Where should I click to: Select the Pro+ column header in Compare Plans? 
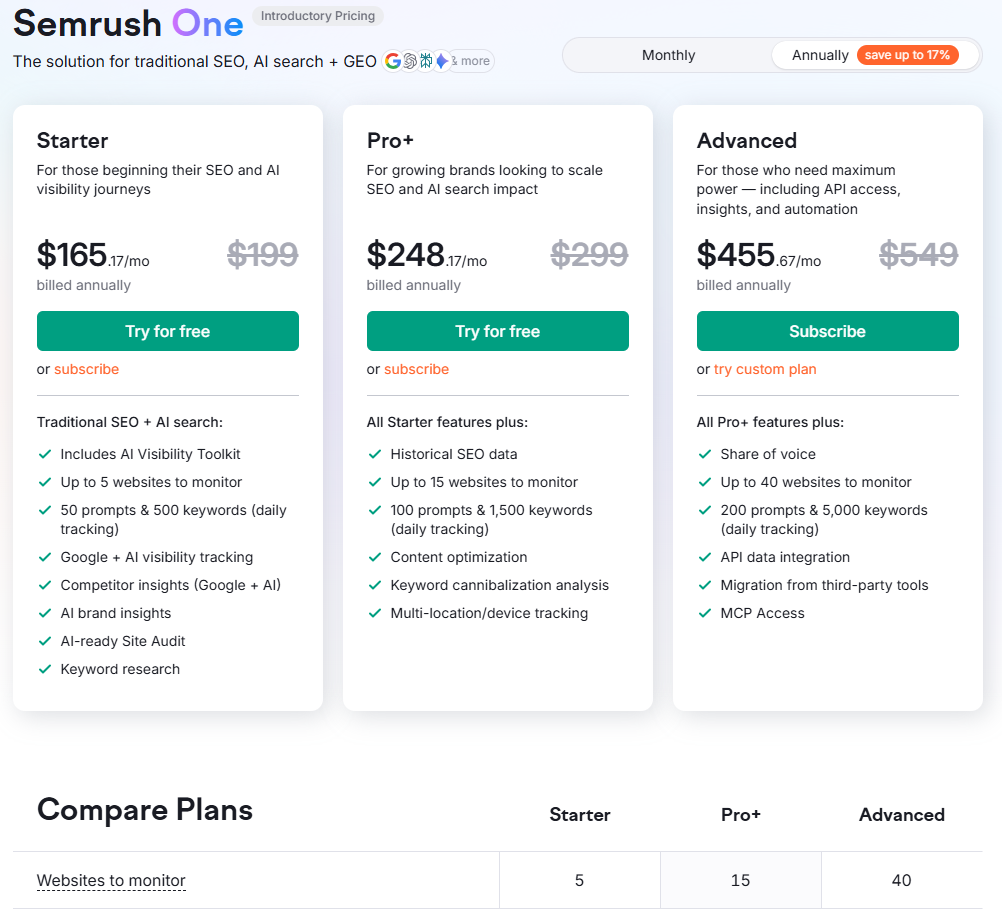(740, 815)
